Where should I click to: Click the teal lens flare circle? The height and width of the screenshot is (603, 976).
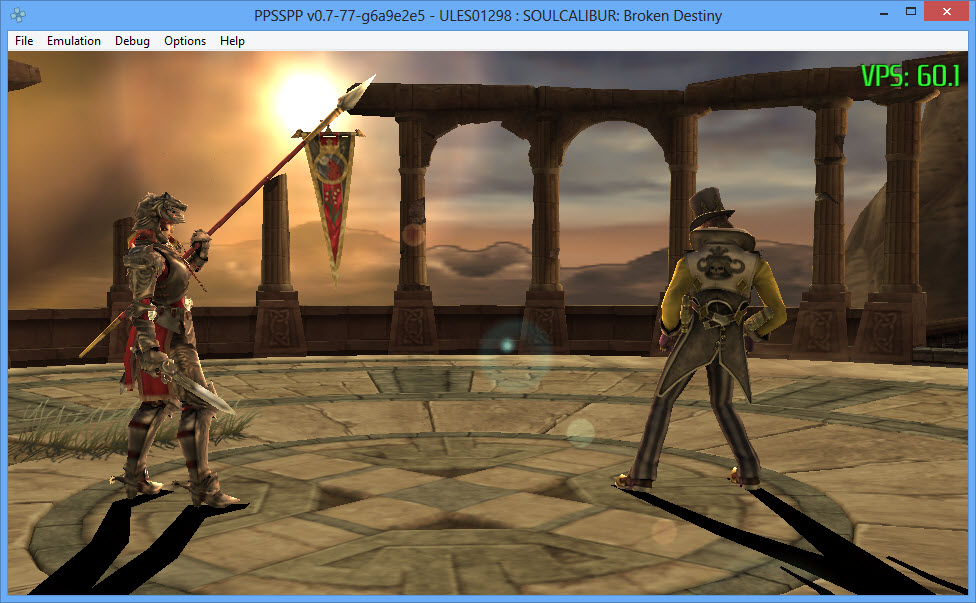click(x=507, y=346)
